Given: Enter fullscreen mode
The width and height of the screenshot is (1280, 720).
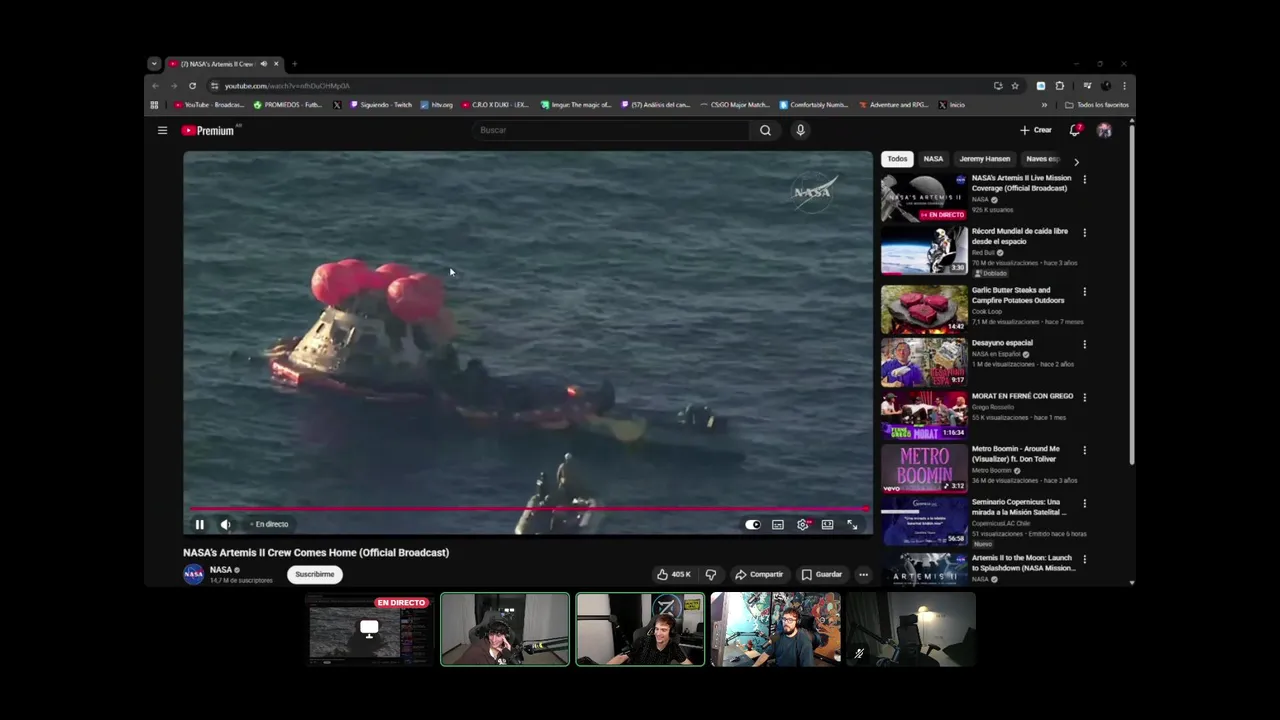Looking at the screenshot, I should (853, 524).
